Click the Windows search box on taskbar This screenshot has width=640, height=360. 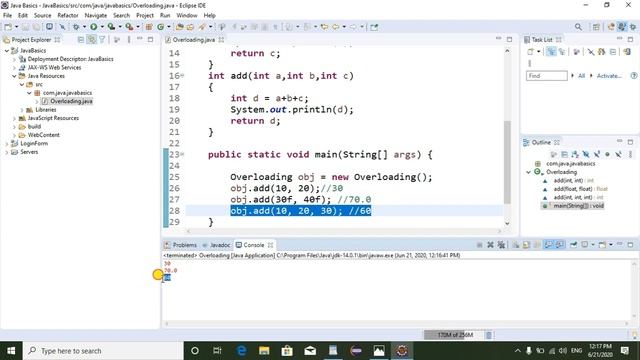pos(103,351)
